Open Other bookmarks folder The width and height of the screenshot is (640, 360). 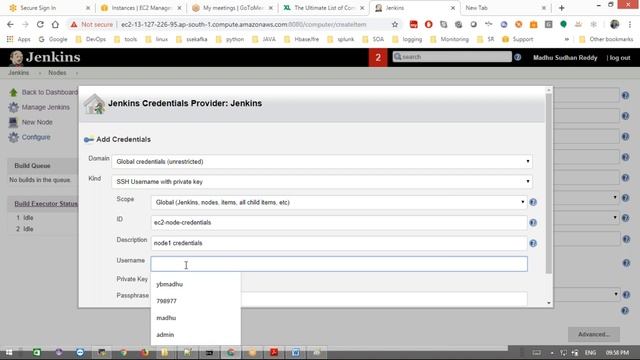click(x=607, y=39)
